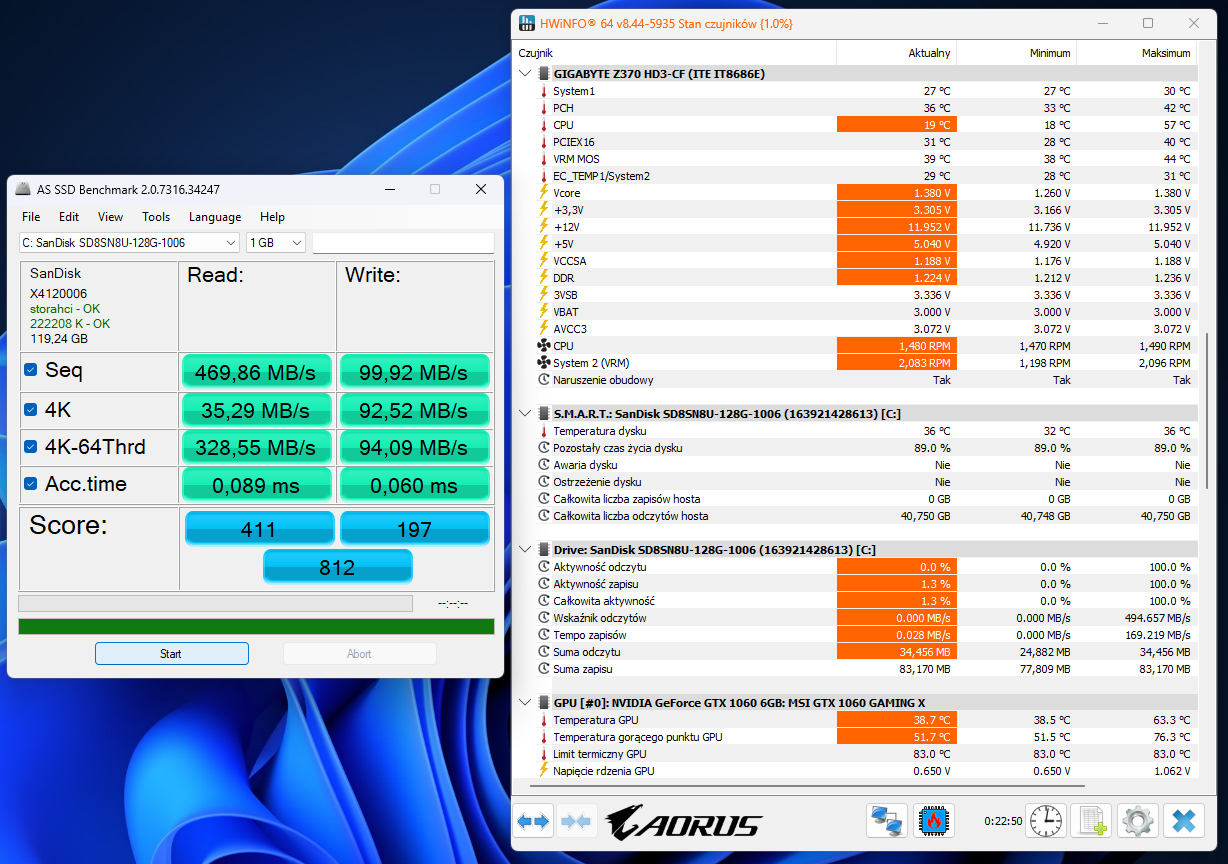Screen dimensions: 1228x864
Task: Click the AORUS logo
Action: pyautogui.click(x=684, y=822)
